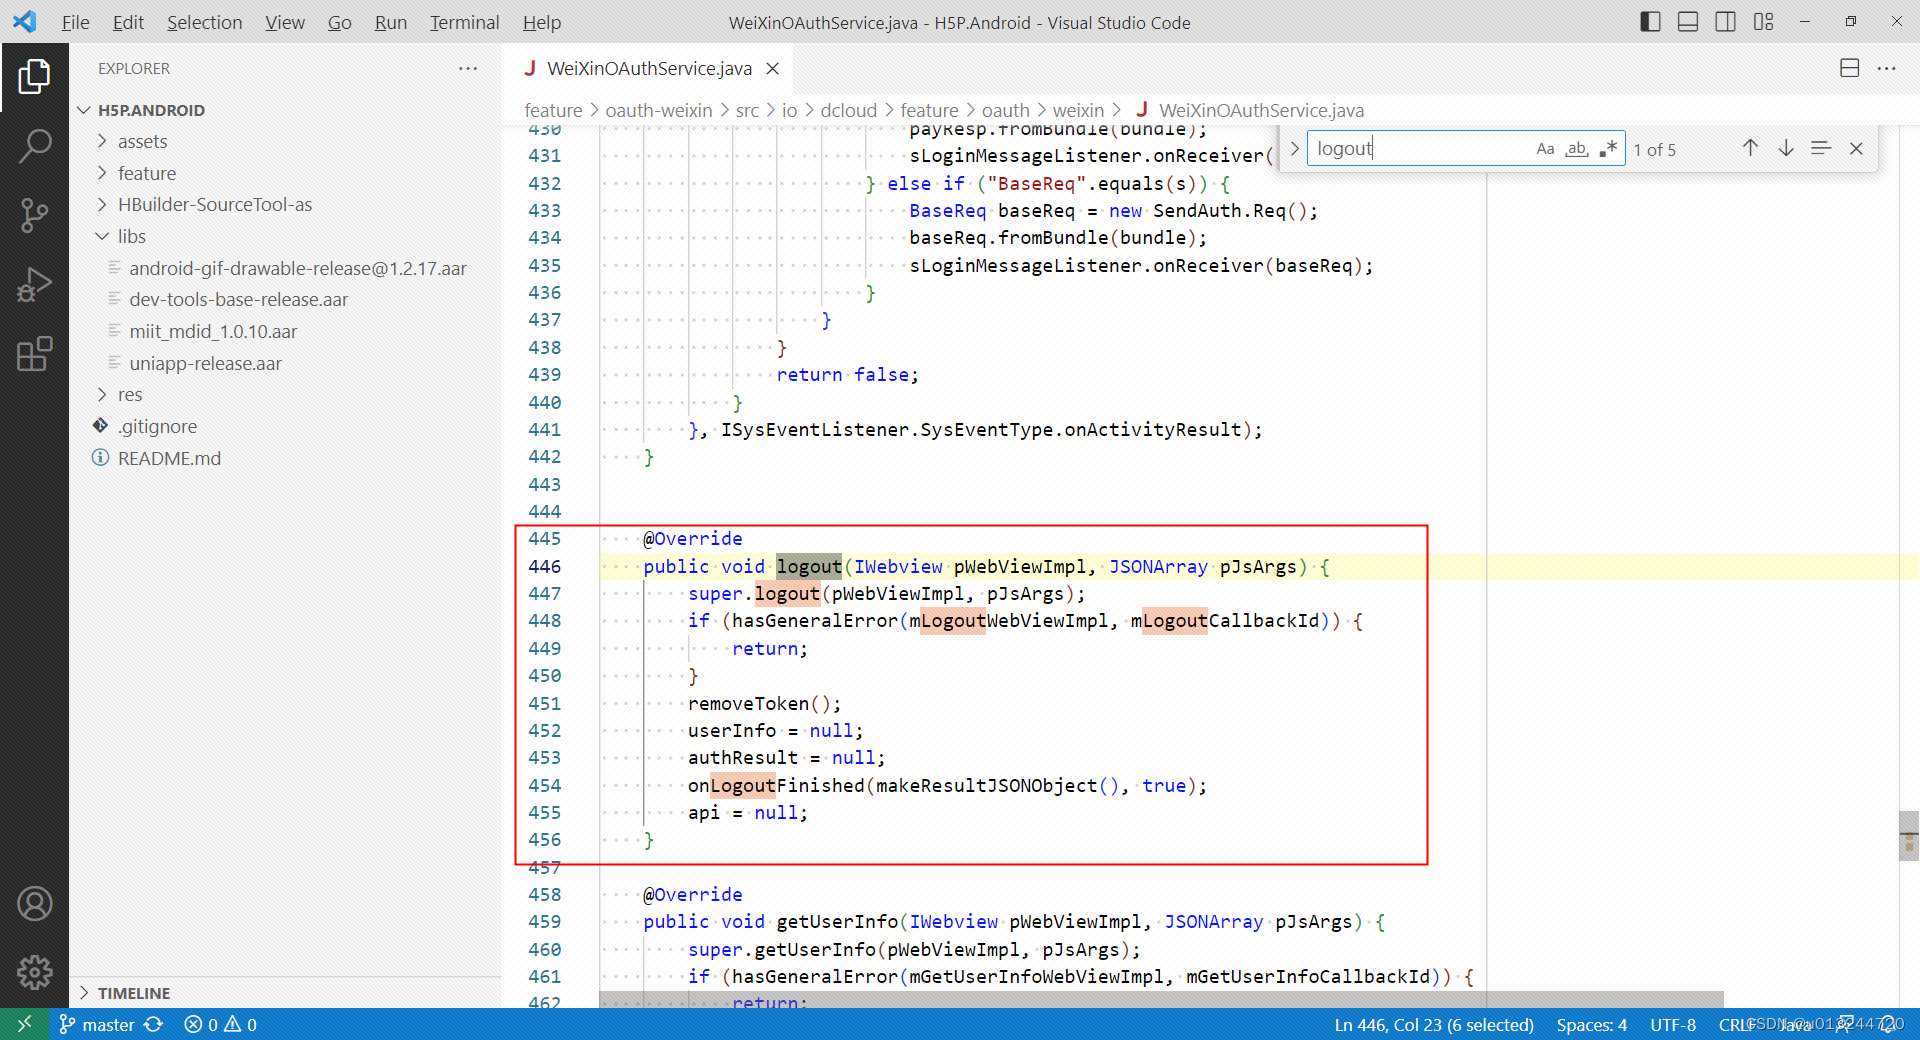The image size is (1920, 1040).
Task: Toggle Find in Selection icon
Action: click(1821, 148)
